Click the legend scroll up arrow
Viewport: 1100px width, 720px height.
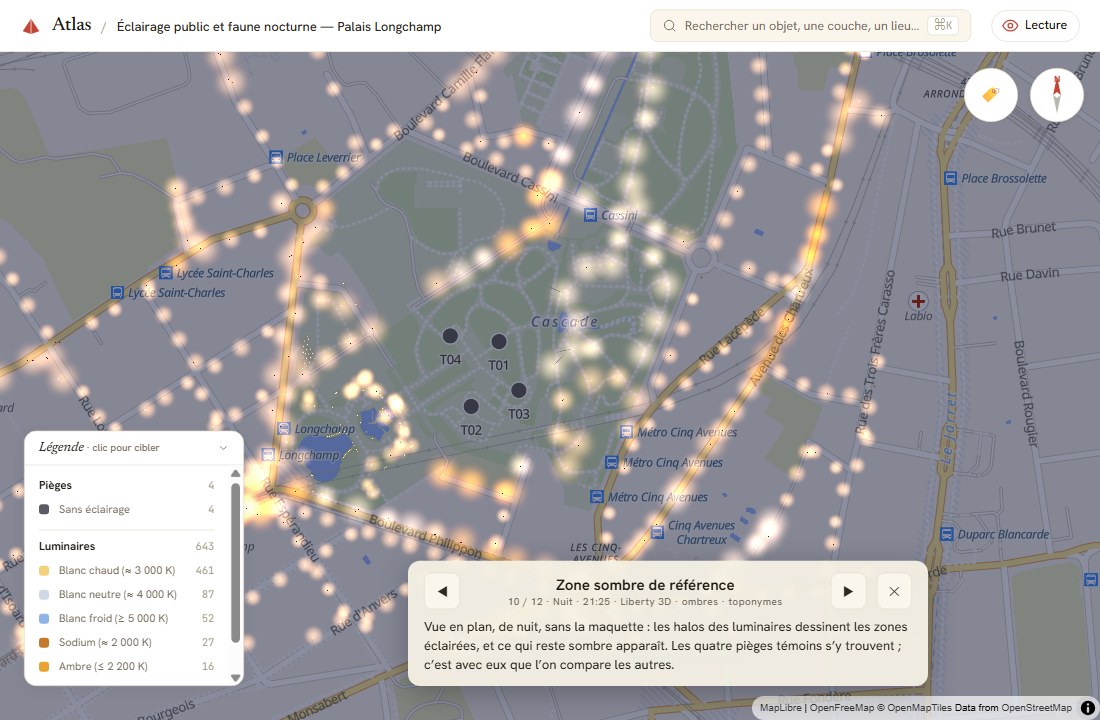tap(236, 473)
